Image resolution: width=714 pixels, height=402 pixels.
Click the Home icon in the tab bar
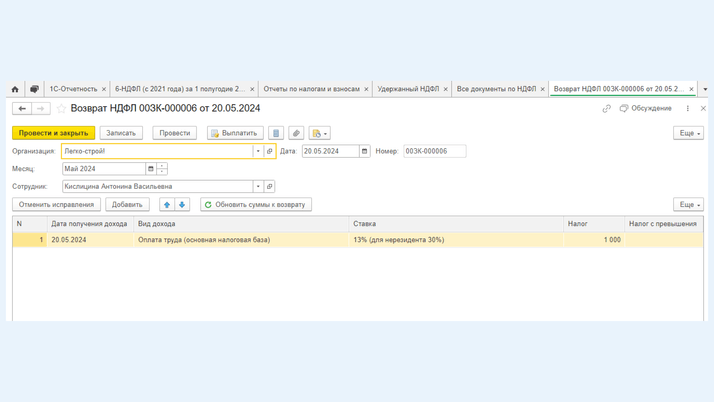pyautogui.click(x=15, y=89)
